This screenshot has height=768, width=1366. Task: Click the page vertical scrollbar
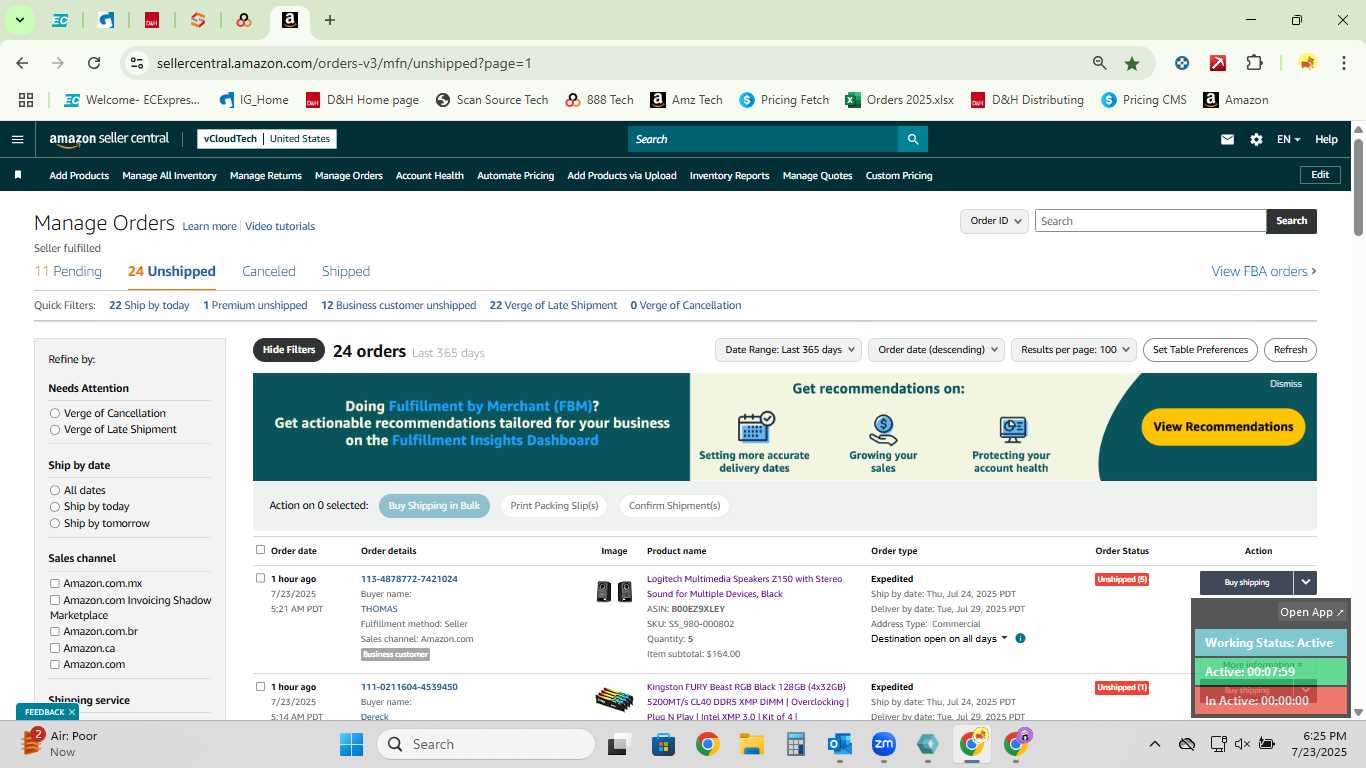1359,187
